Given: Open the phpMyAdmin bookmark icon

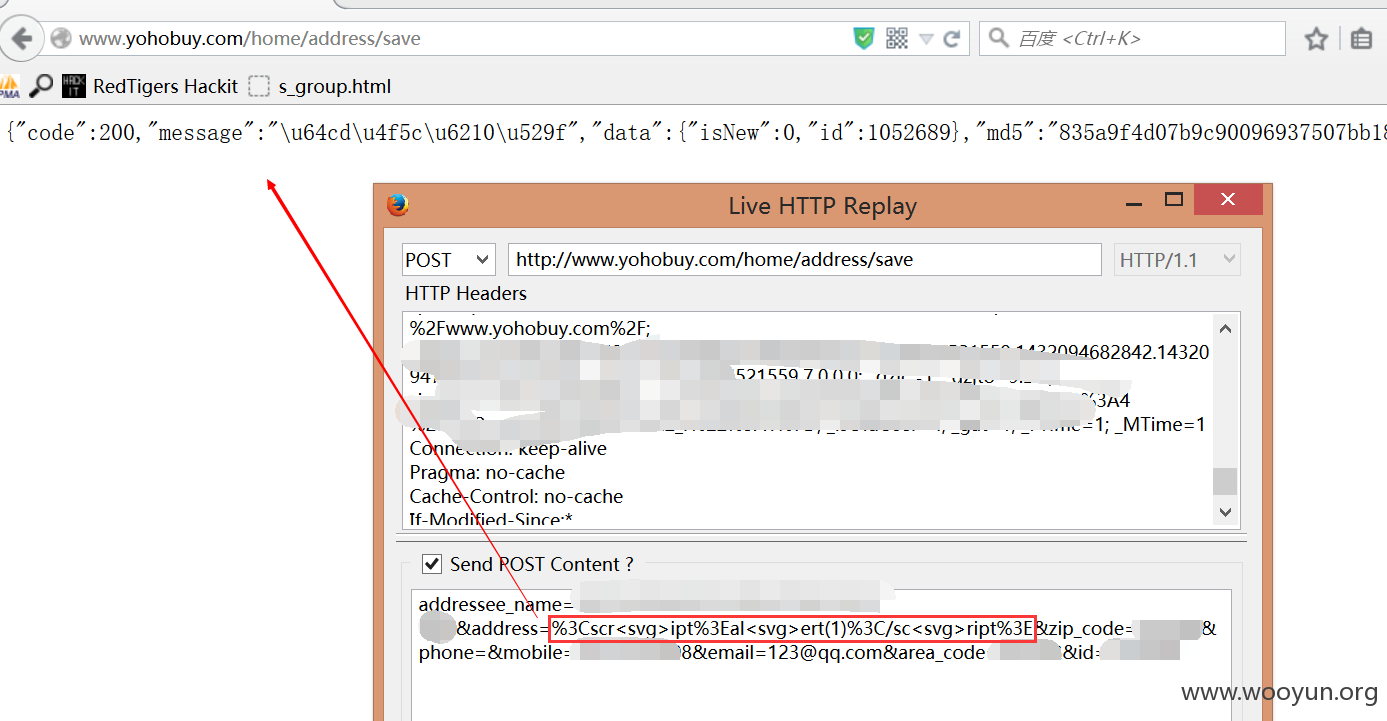Looking at the screenshot, I should click(9, 86).
